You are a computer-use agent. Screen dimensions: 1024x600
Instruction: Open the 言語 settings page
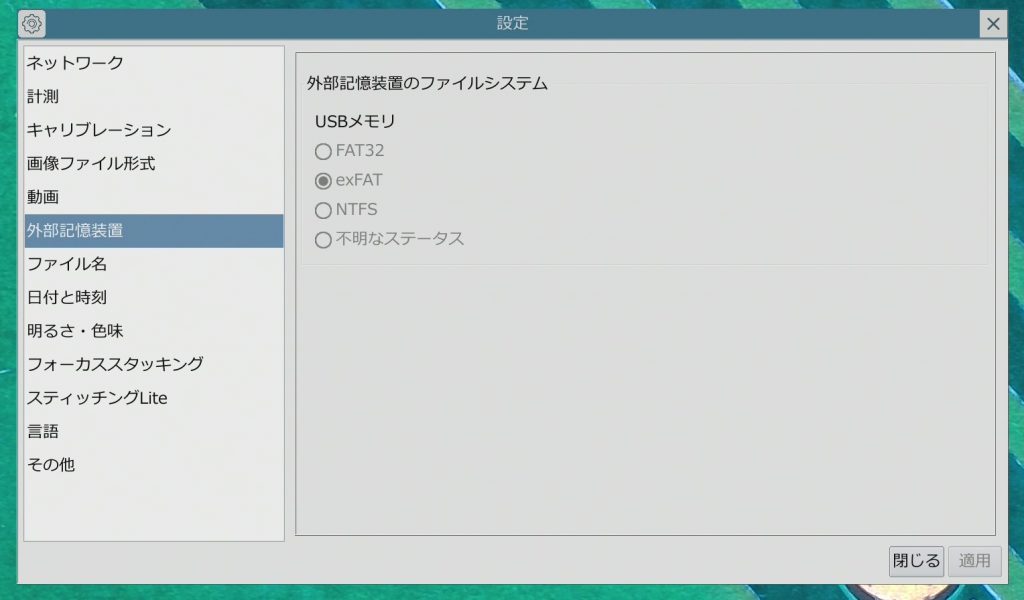(44, 431)
